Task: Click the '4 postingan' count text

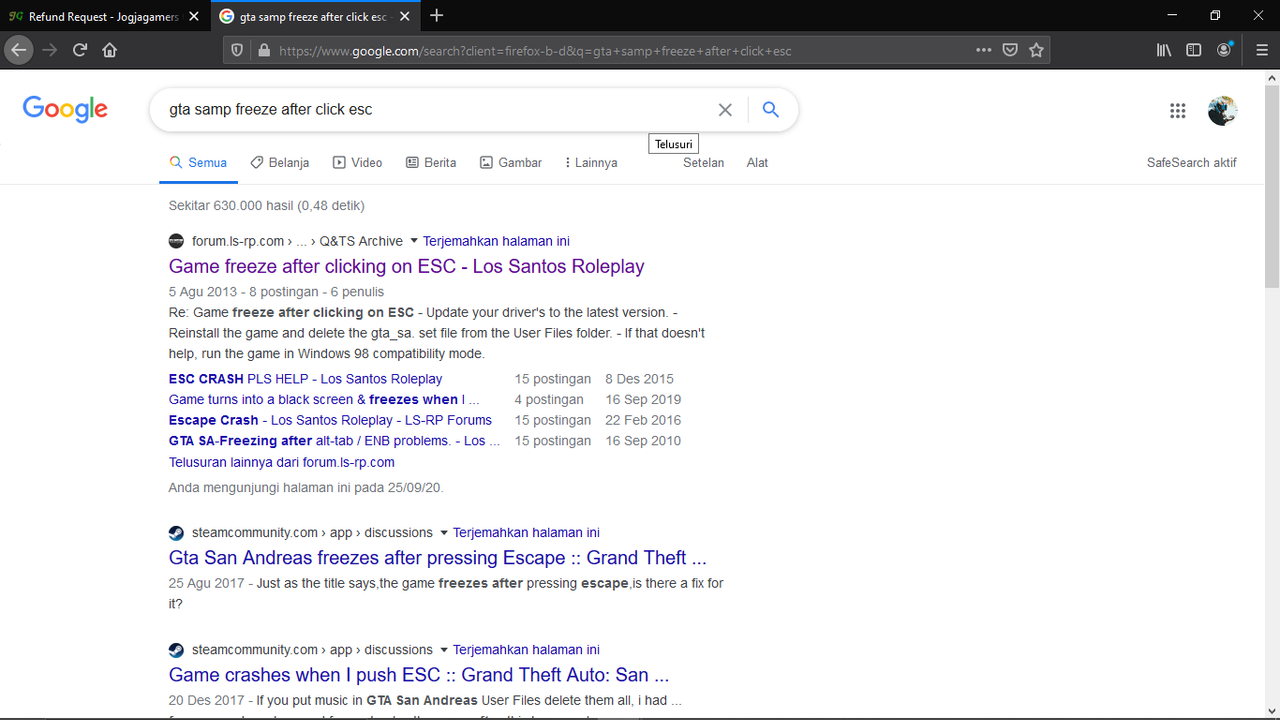Action: [549, 399]
